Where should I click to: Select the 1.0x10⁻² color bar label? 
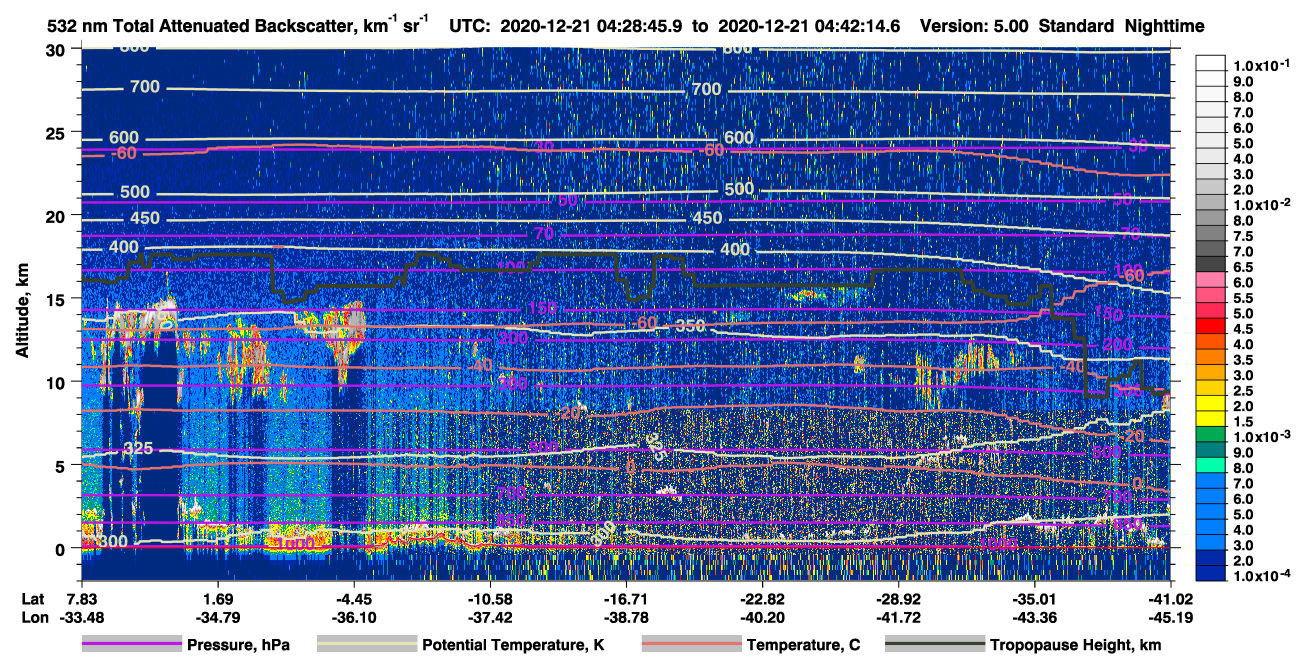click(x=1263, y=204)
